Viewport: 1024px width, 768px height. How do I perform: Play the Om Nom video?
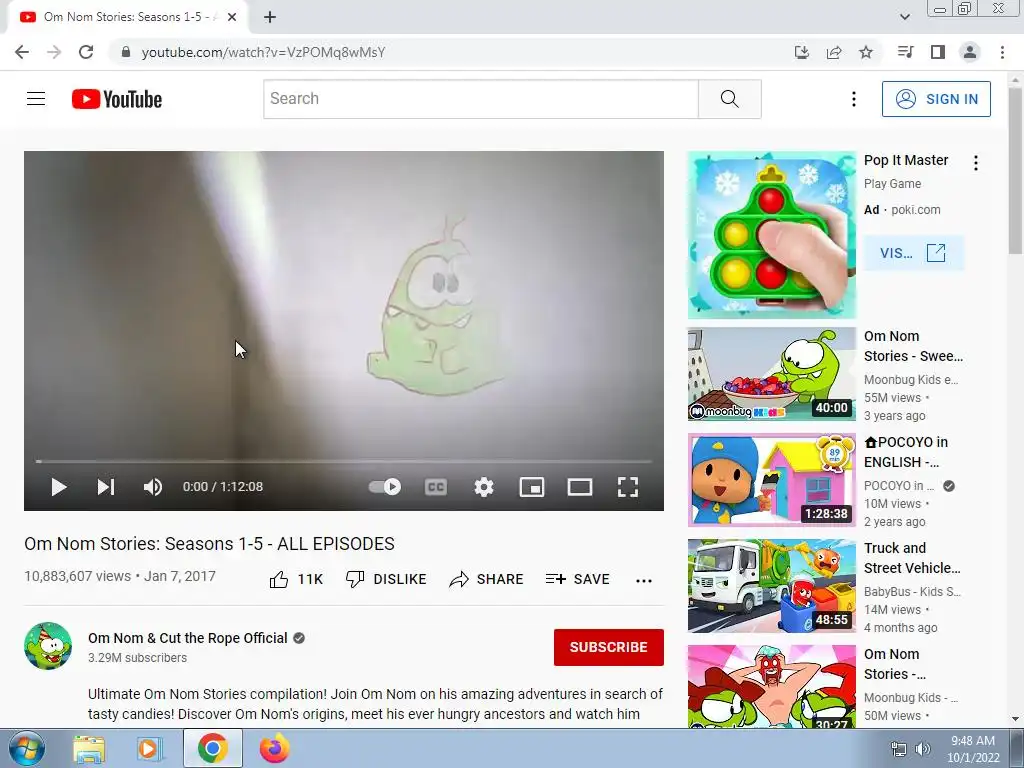coord(59,487)
